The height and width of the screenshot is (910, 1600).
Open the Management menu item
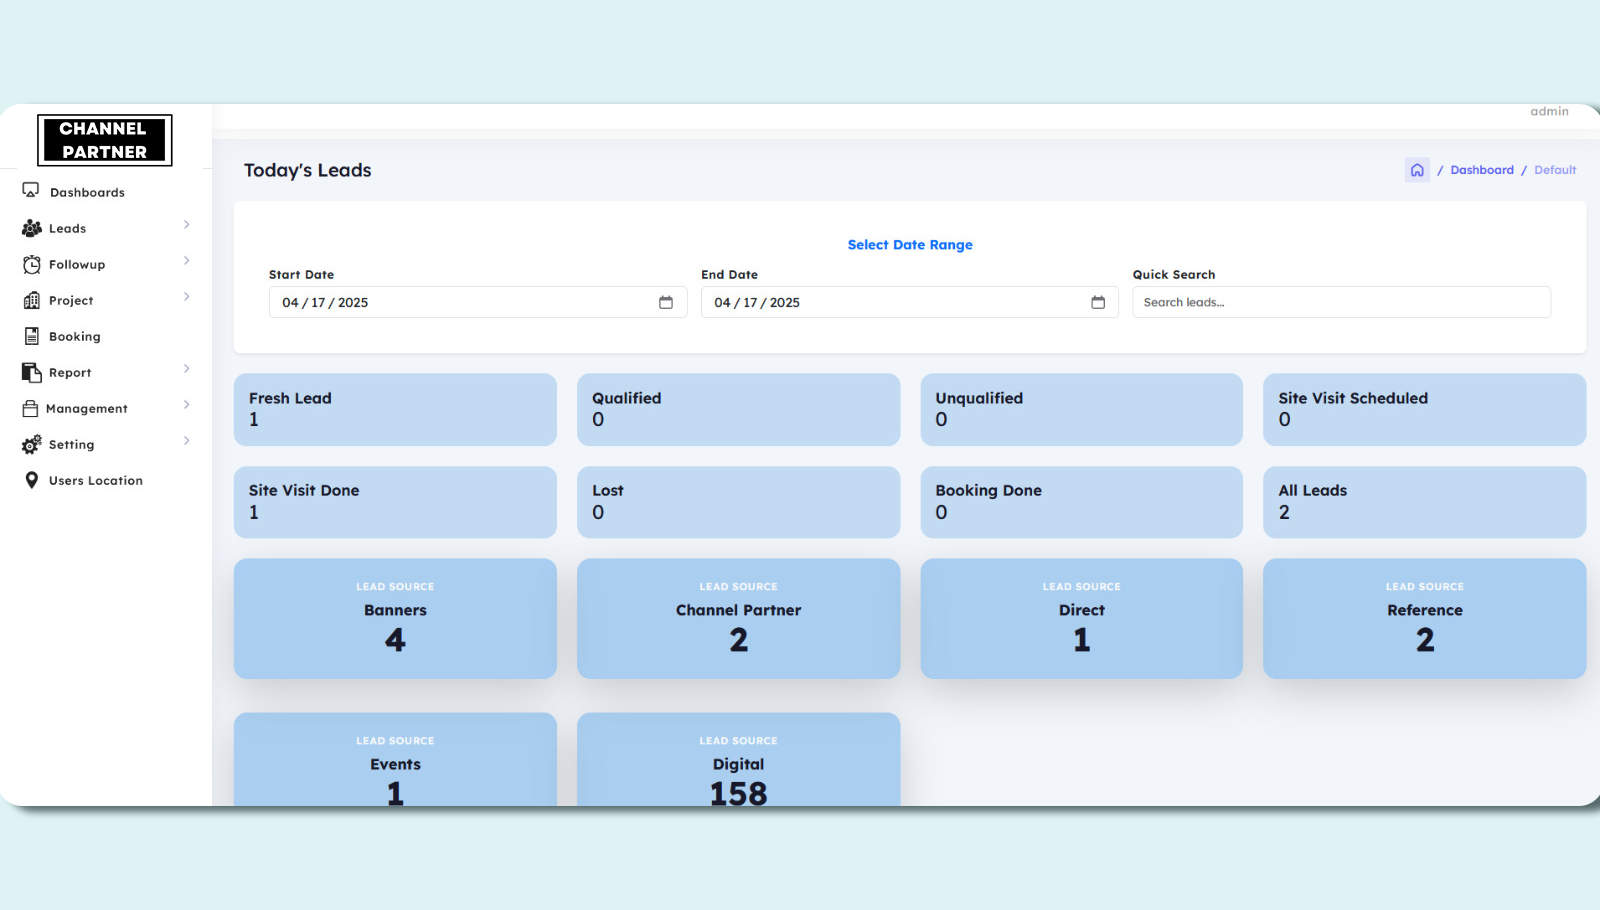[x=86, y=408]
